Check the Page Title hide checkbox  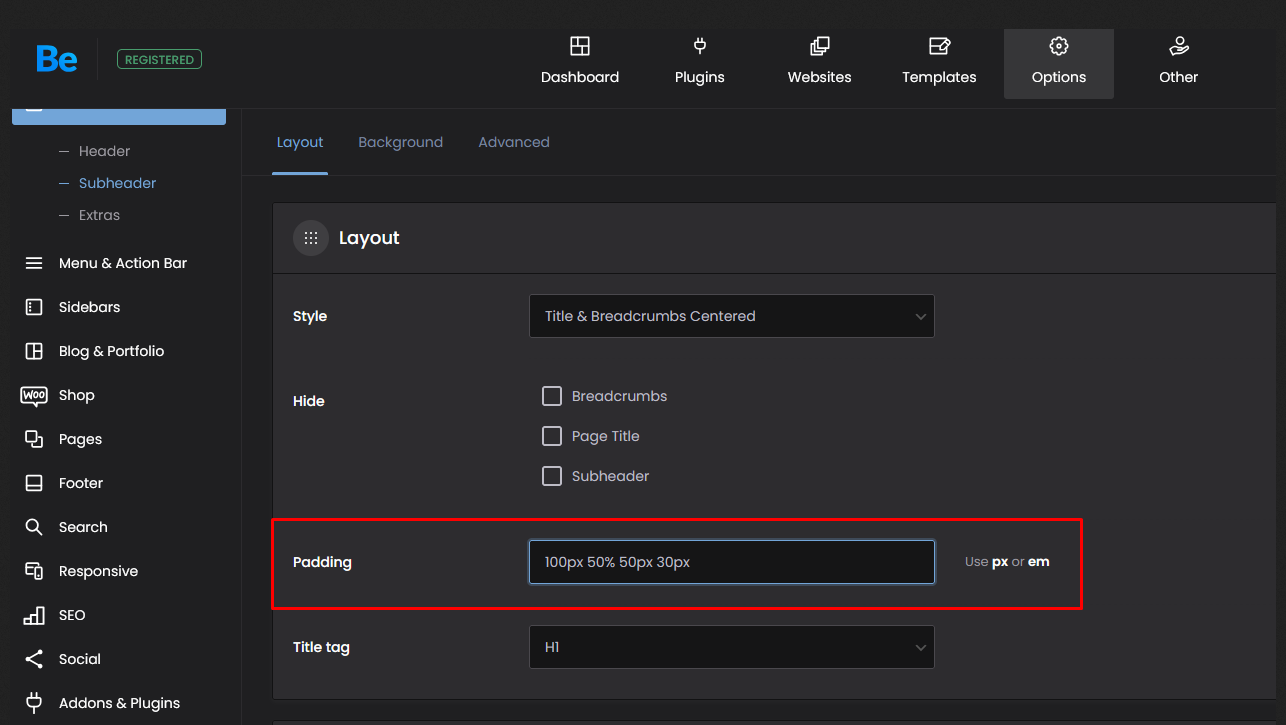552,436
